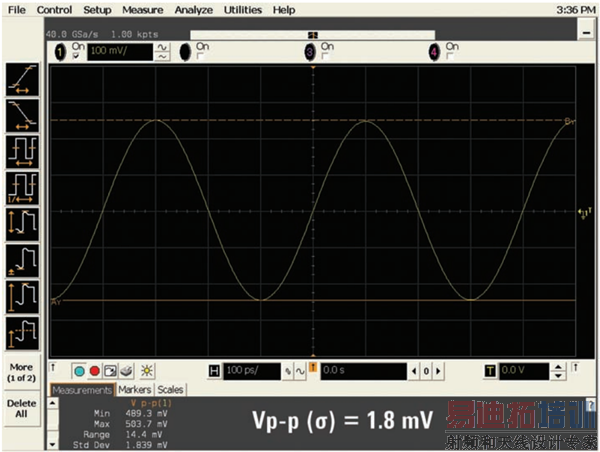Click the orange delay reference marker icon

coord(313,367)
